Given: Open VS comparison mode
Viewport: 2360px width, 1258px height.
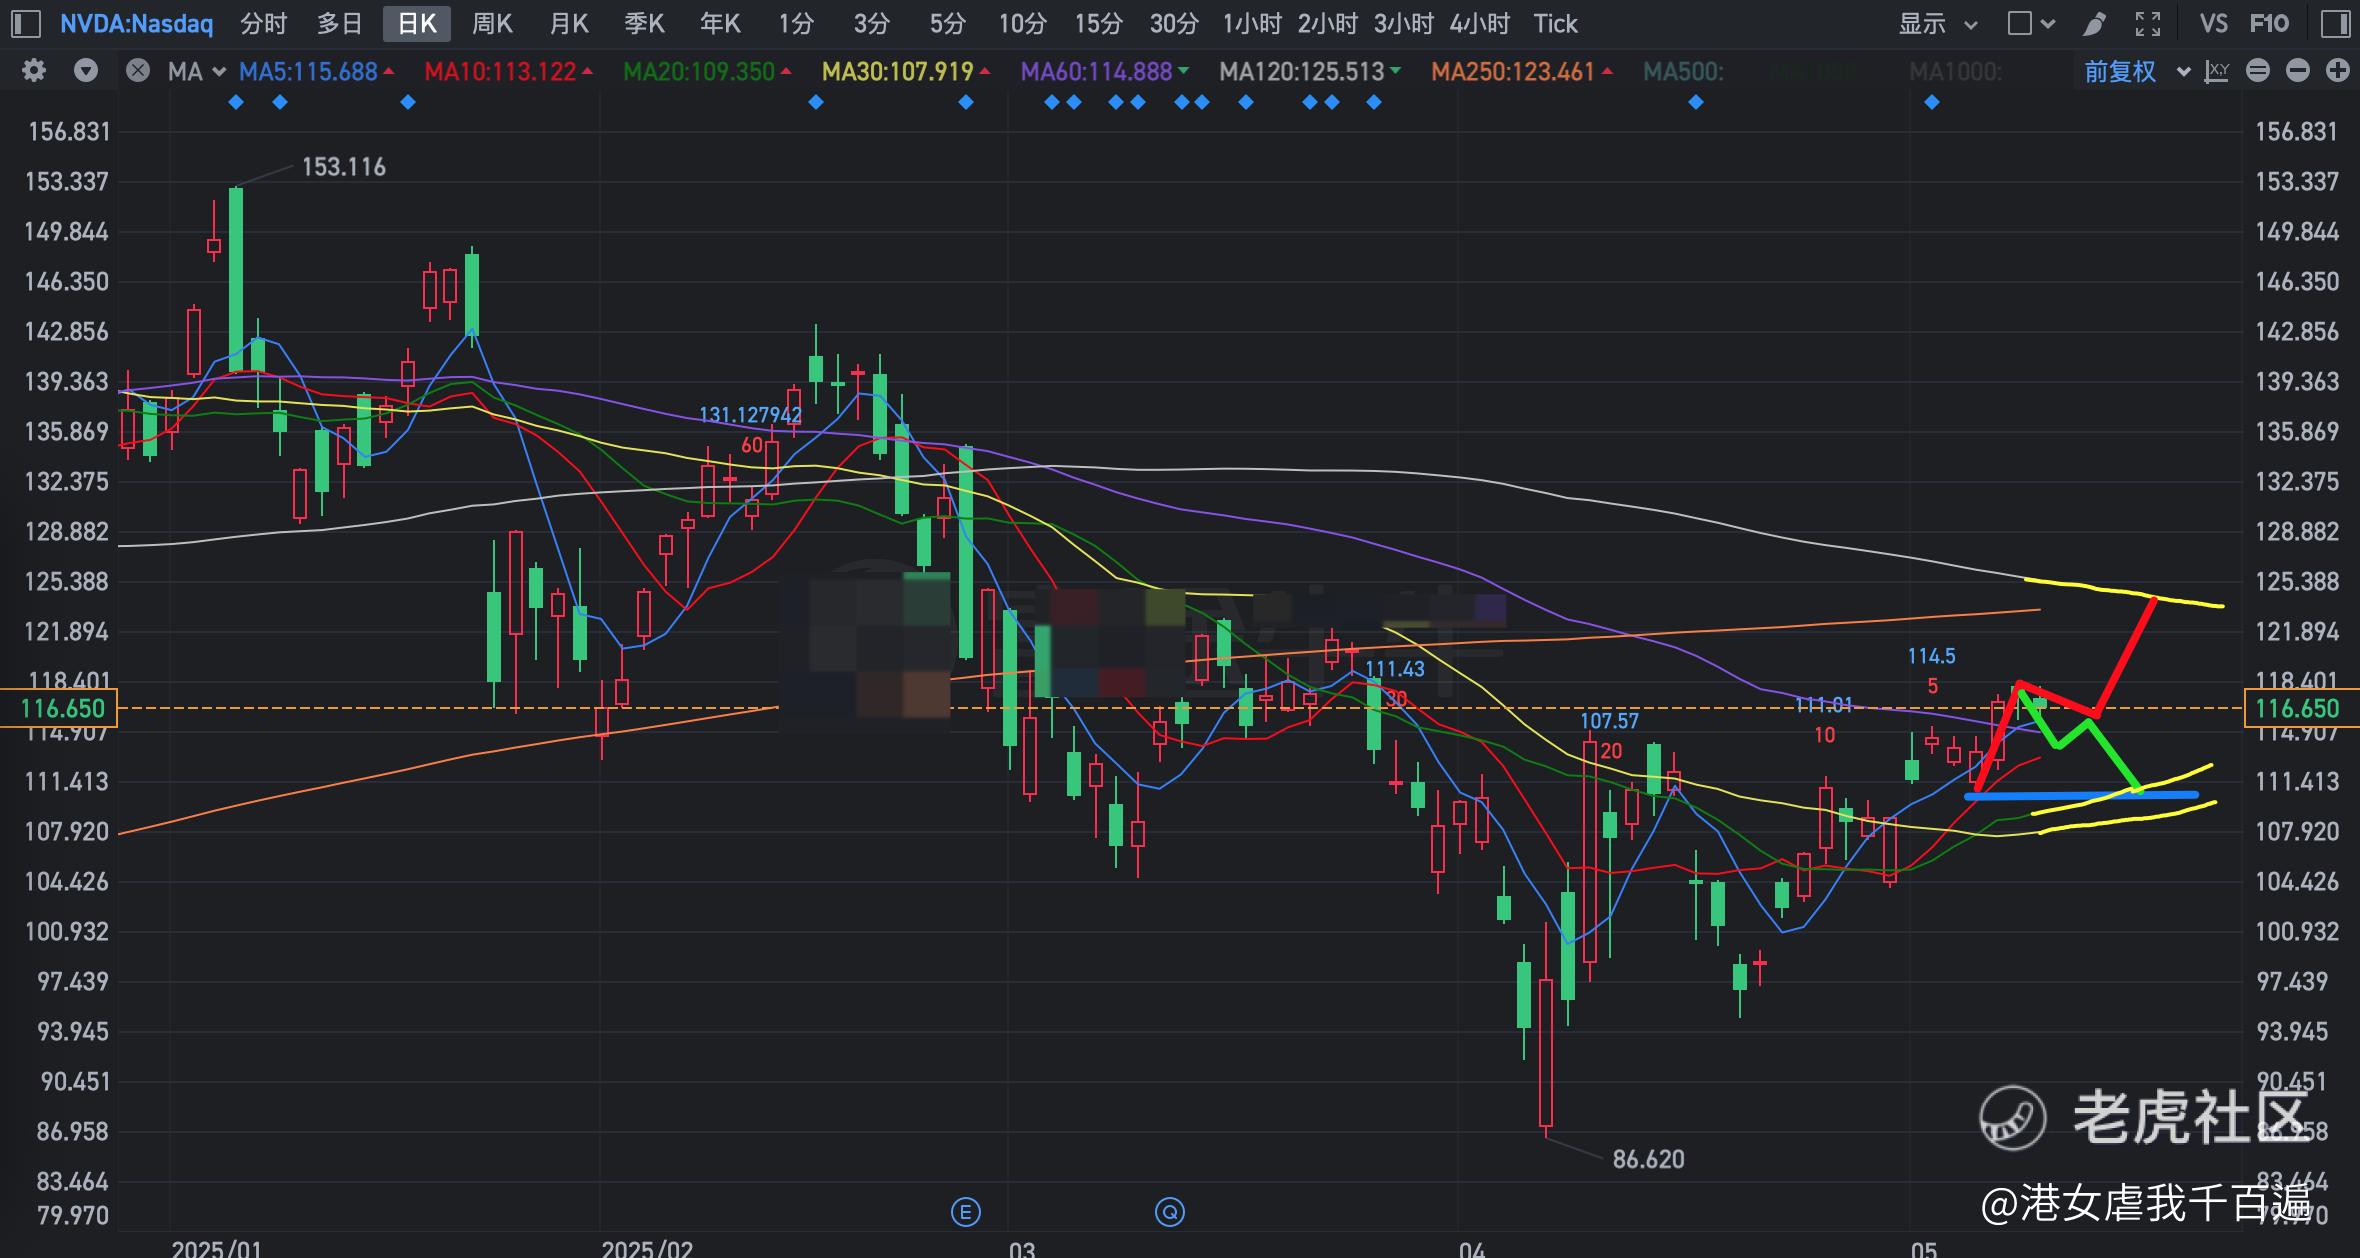Looking at the screenshot, I should point(2213,23).
